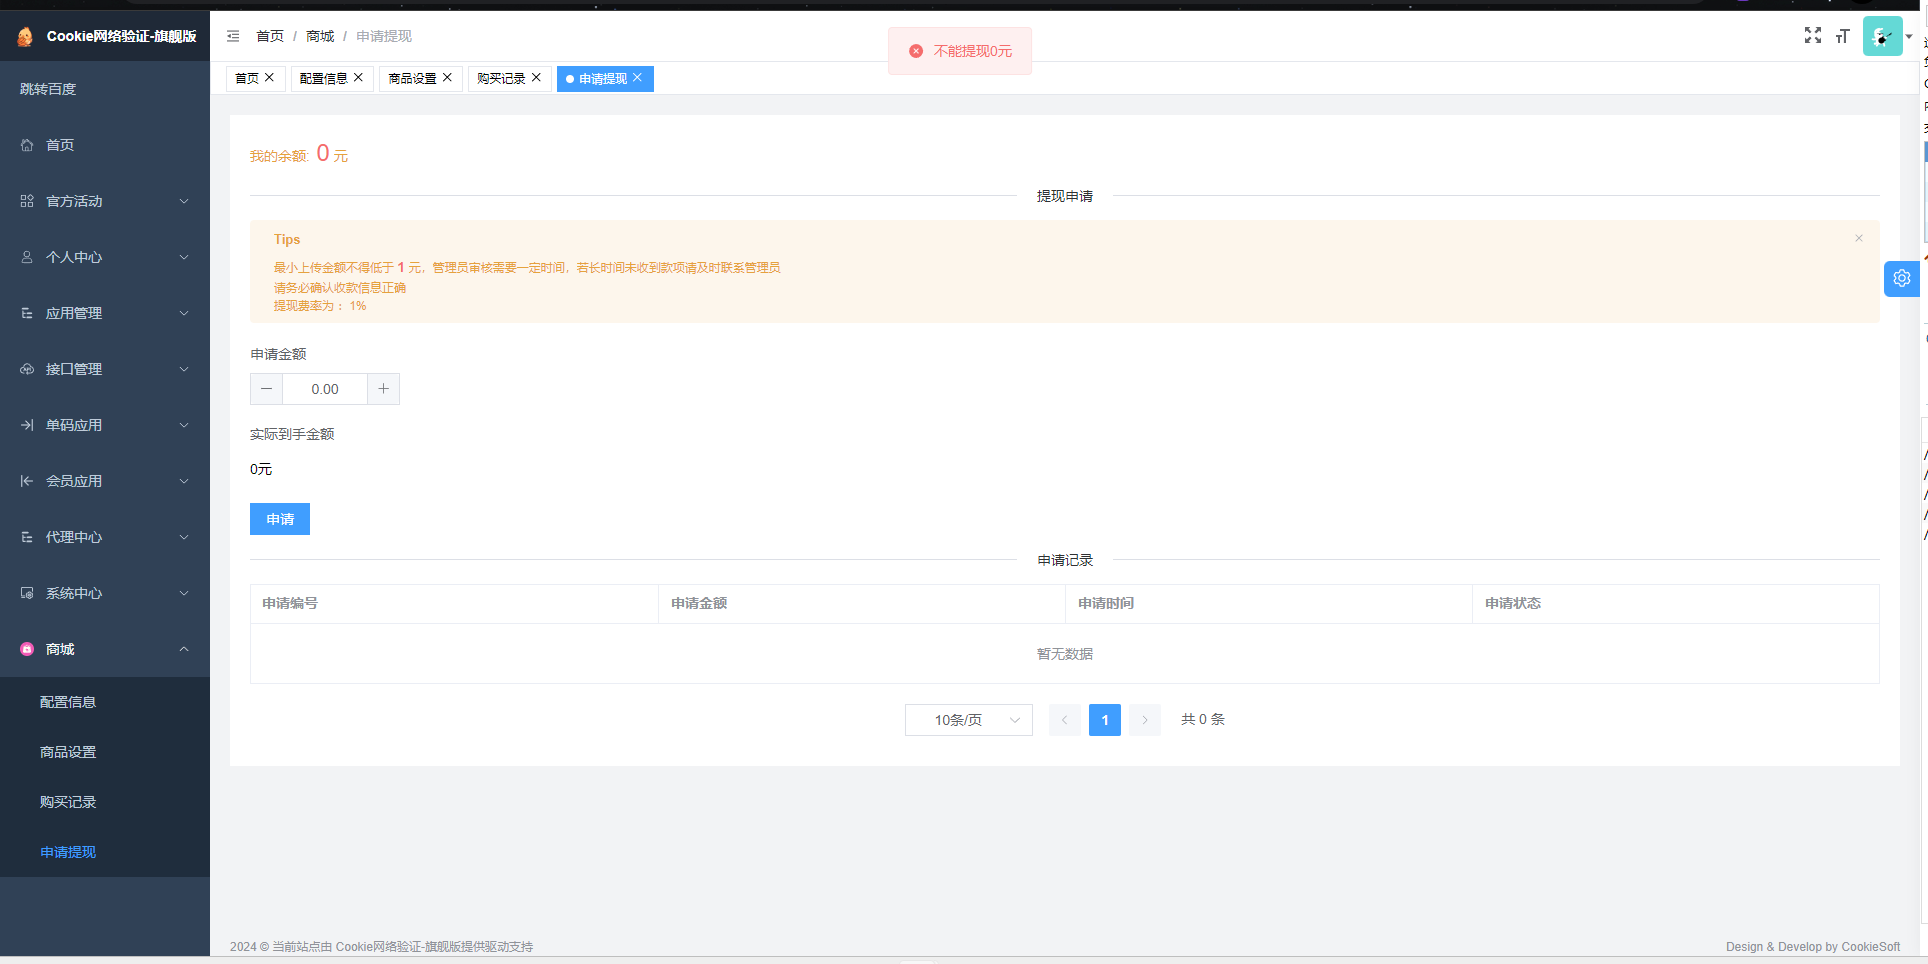Click the 不能提现0元 error toast

click(960, 51)
